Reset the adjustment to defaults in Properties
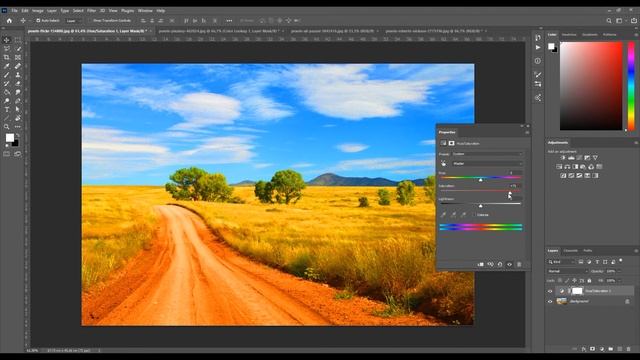This screenshot has height=360, width=640. pos(500,264)
